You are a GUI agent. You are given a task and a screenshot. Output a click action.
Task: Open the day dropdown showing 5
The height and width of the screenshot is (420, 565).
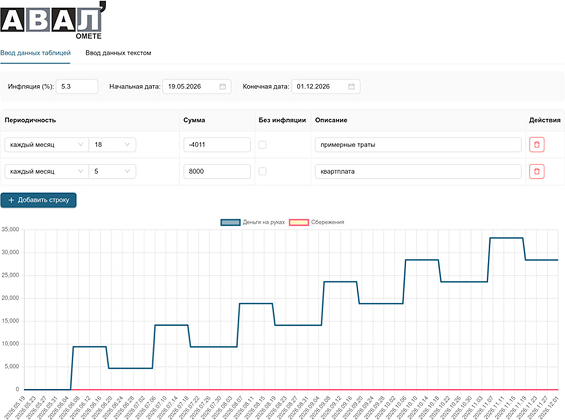(x=112, y=171)
